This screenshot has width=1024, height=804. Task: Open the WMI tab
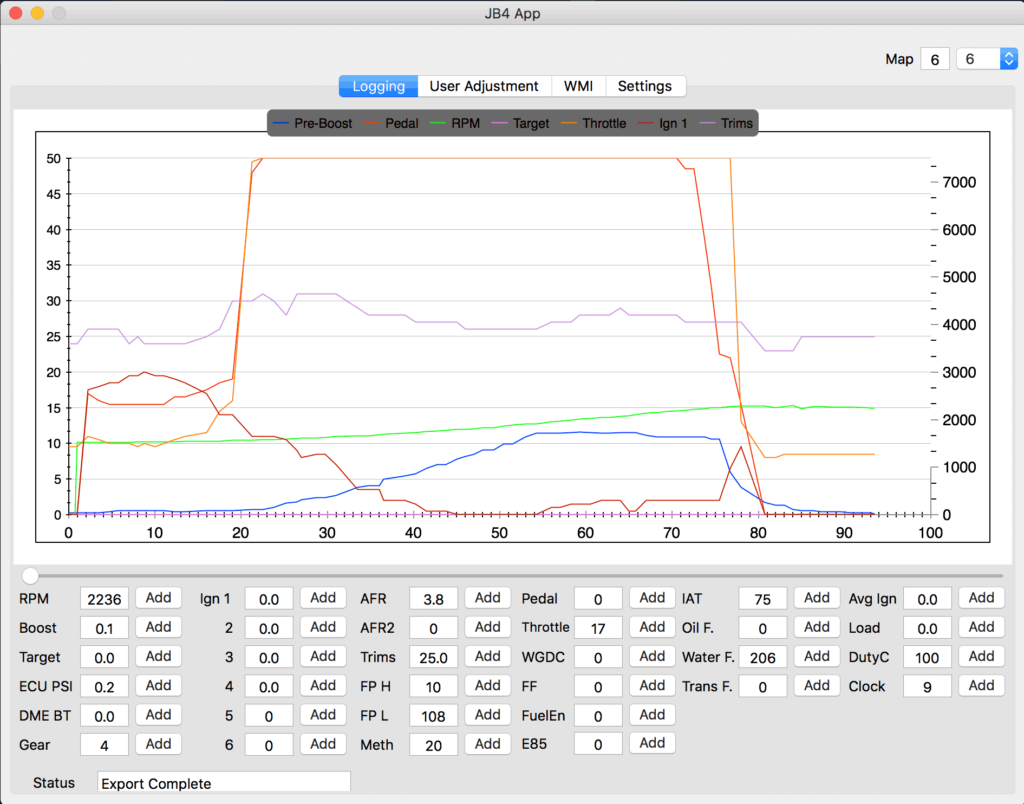(x=578, y=86)
